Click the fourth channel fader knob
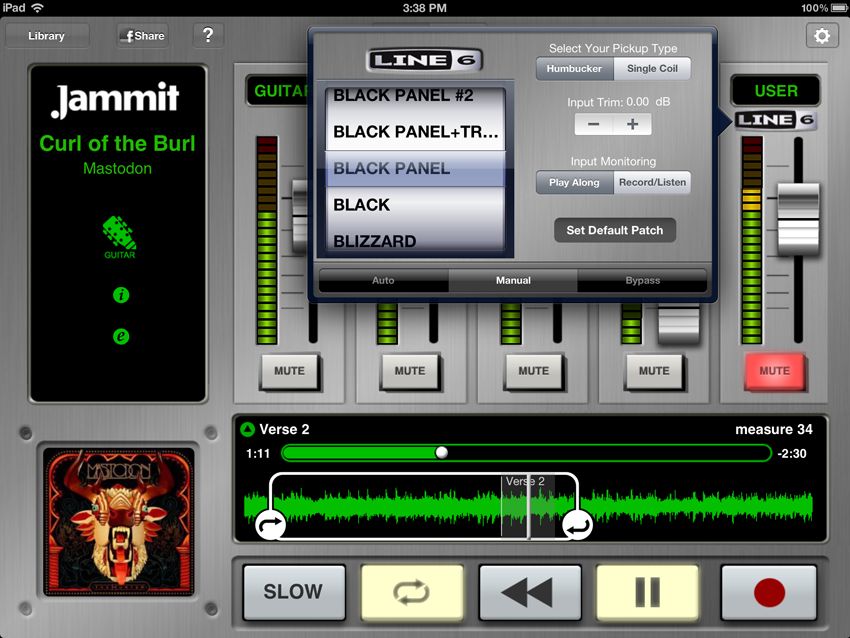 coord(679,324)
